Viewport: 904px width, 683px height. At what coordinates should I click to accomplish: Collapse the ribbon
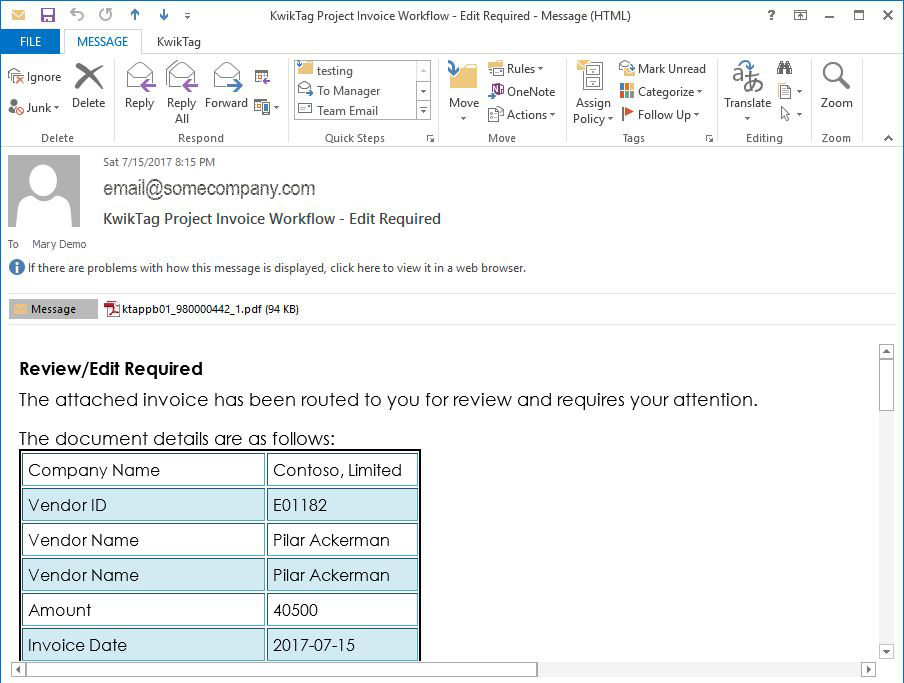[x=888, y=138]
